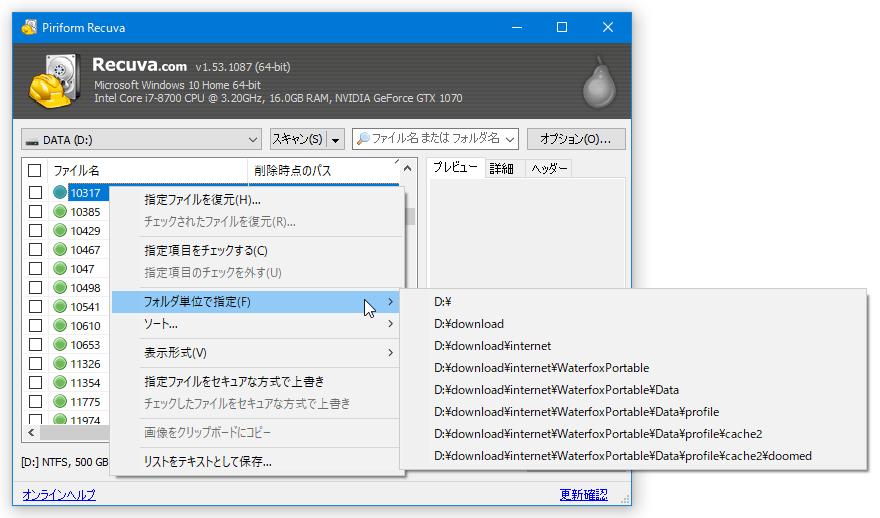880x518 pixels.
Task: Click the green status dot for 10610
Action: coord(60,326)
